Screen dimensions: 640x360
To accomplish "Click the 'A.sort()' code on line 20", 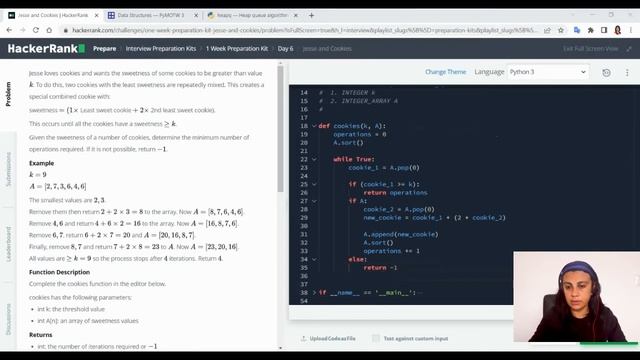I will (348, 143).
